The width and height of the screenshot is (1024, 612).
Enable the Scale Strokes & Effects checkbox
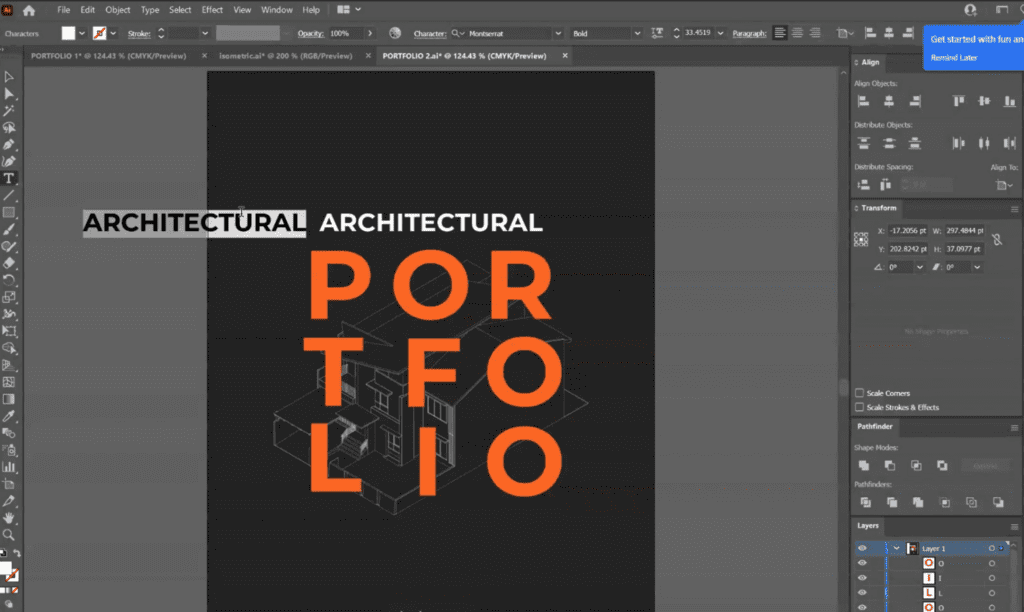860,407
